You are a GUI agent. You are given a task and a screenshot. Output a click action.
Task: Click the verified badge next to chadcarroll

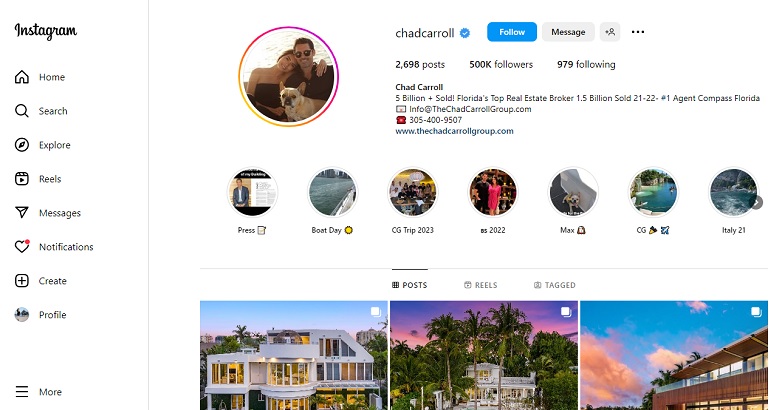[x=465, y=33]
